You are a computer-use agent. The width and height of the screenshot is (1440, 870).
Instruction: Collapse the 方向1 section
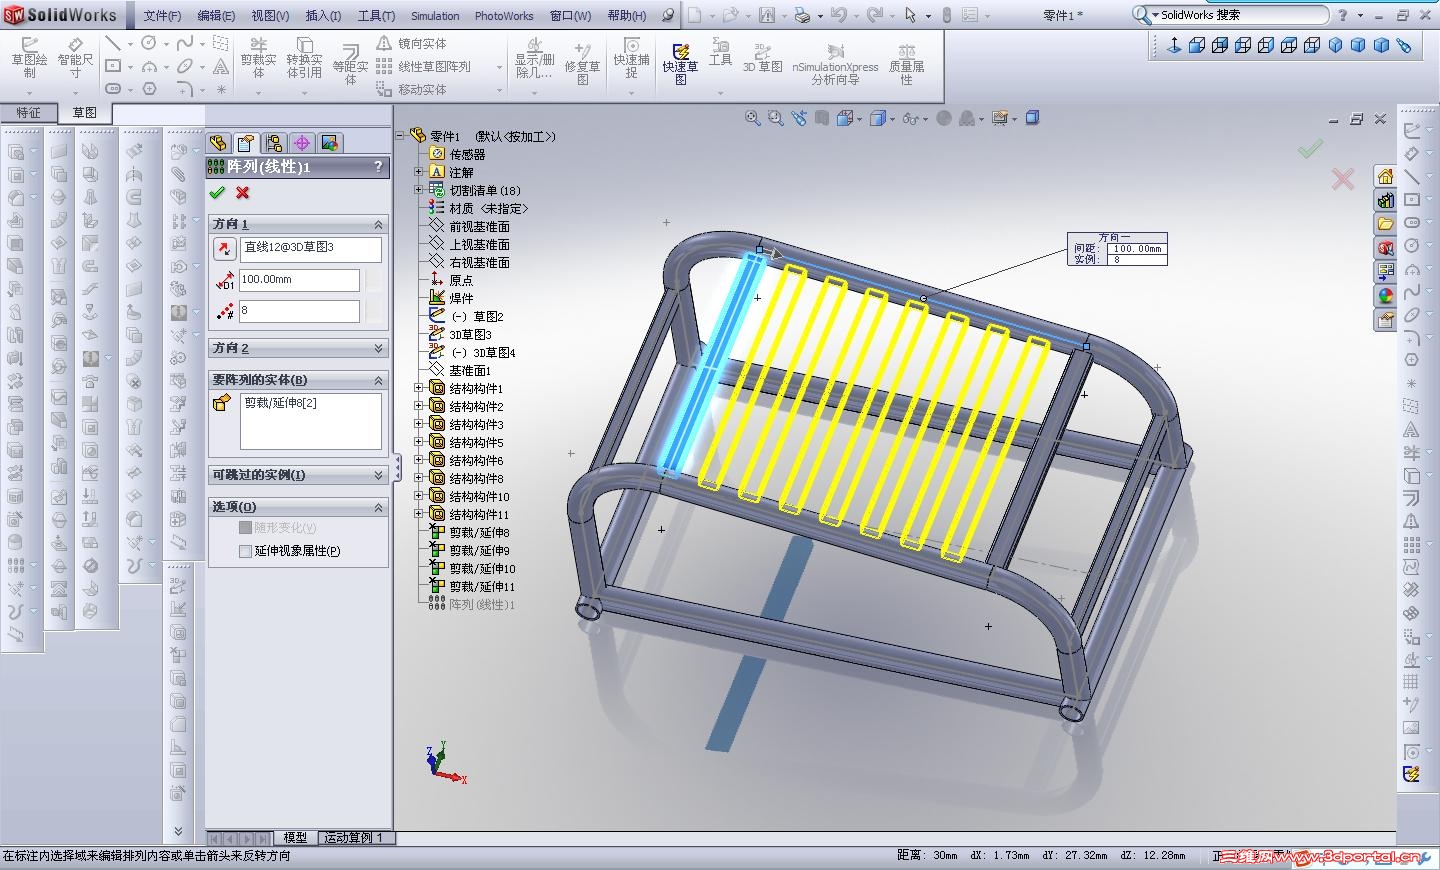click(378, 225)
